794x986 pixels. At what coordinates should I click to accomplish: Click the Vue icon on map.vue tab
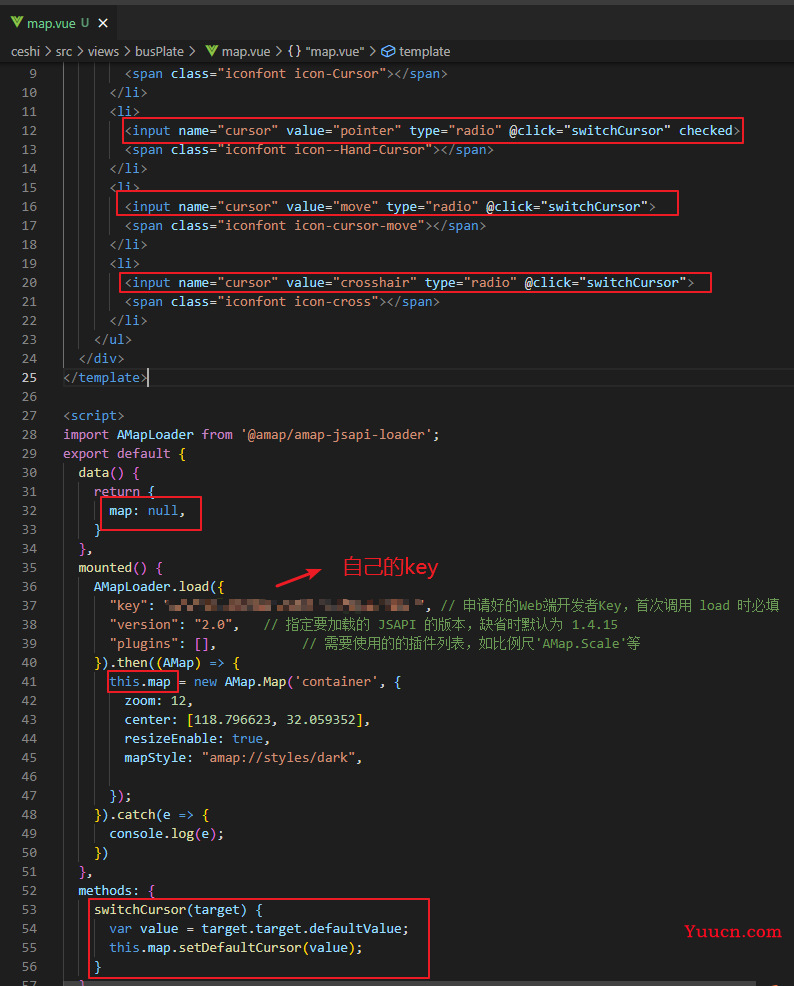coord(16,23)
